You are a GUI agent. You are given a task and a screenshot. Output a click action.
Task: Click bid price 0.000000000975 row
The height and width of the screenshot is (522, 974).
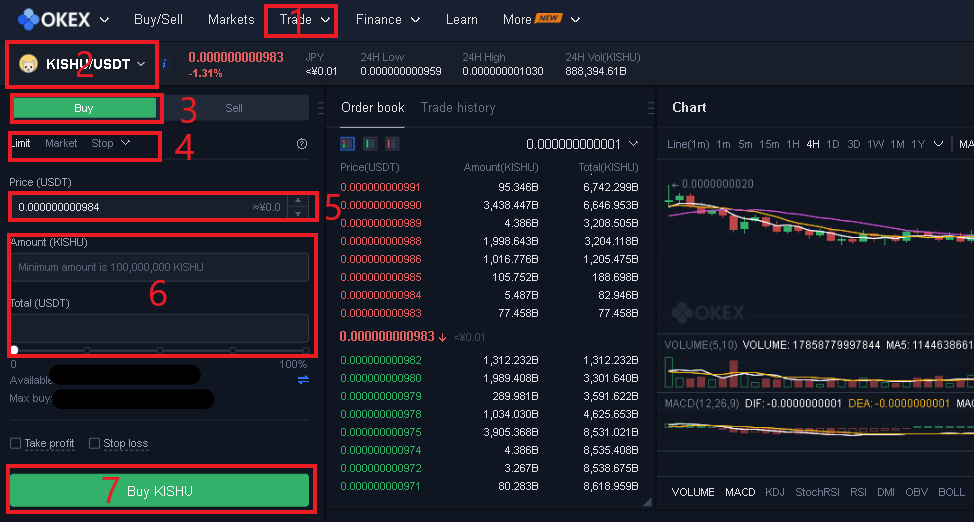pyautogui.click(x=489, y=432)
